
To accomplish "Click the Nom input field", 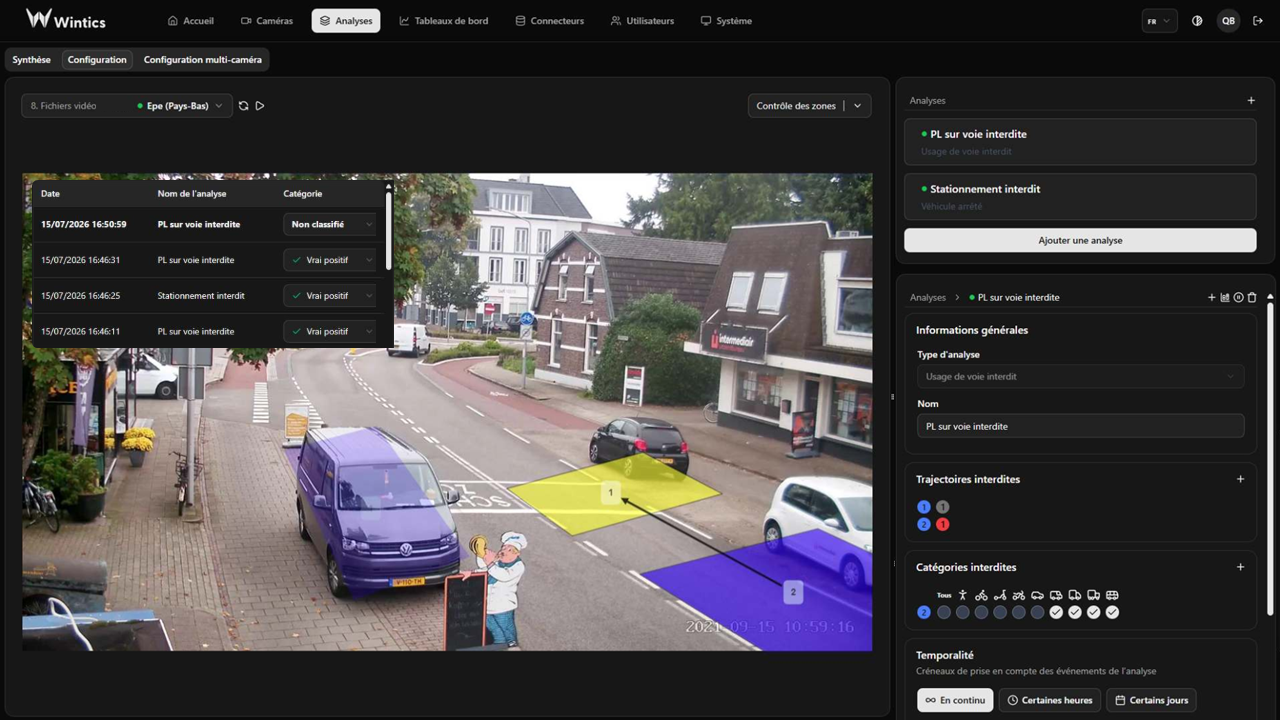I will click(1080, 426).
